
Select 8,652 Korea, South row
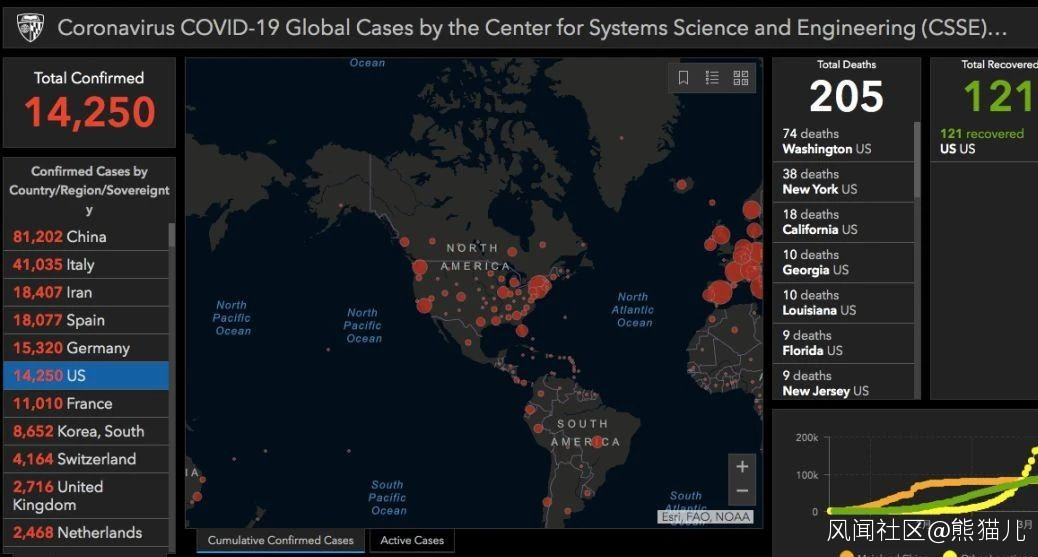(x=86, y=431)
